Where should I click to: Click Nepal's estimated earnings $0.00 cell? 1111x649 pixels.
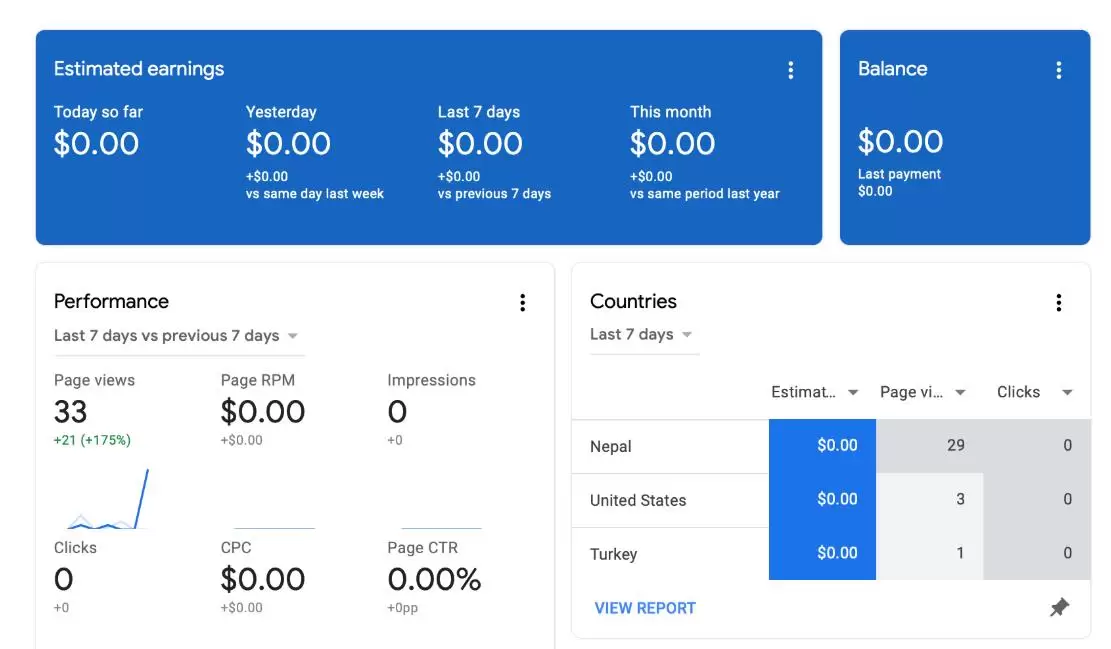(x=823, y=446)
